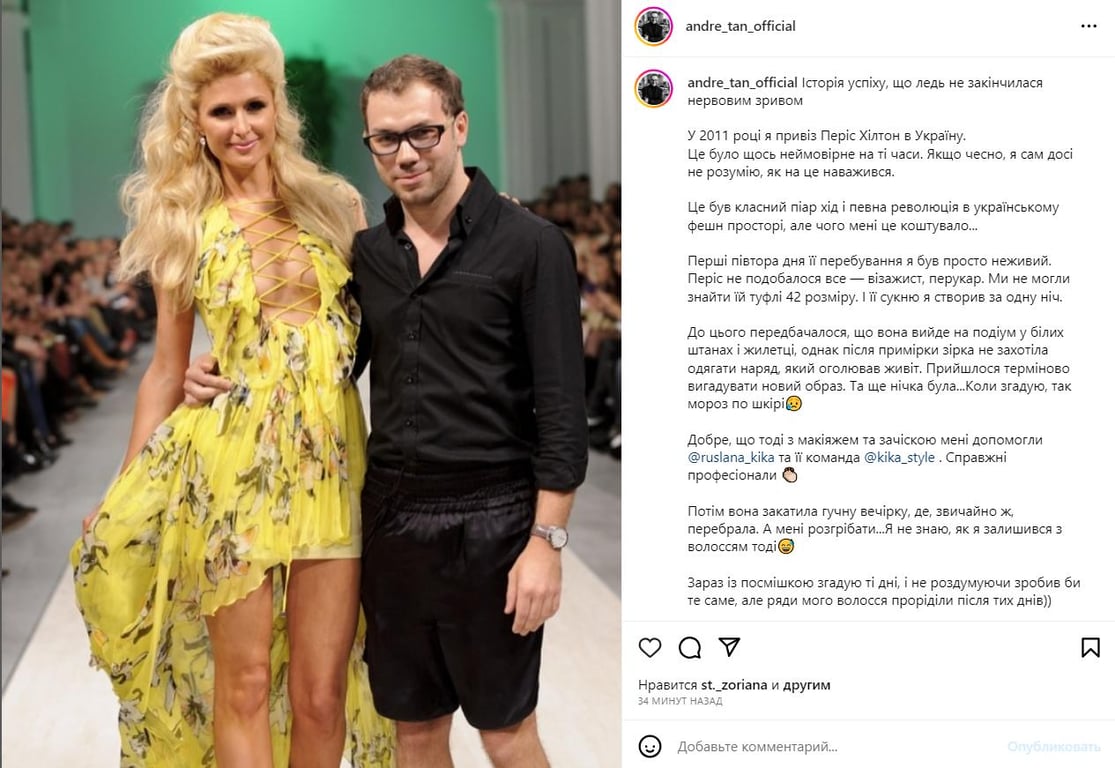The height and width of the screenshot is (768, 1115).
Task: Click the «Нравится» likes text
Action: pos(667,685)
